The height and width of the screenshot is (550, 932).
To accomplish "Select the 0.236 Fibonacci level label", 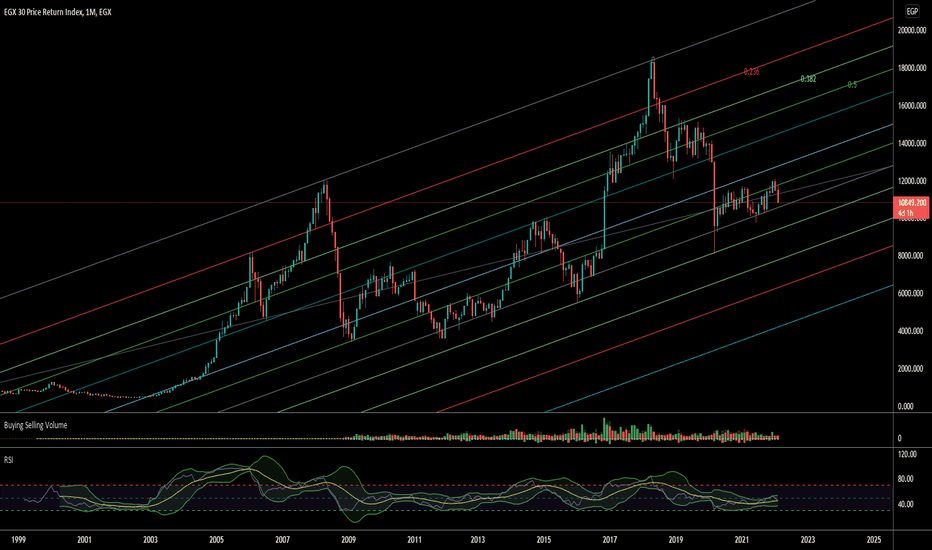I will point(751,72).
